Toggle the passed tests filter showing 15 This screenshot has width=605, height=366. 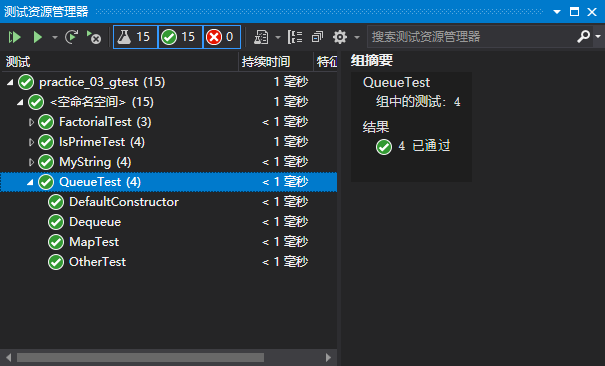click(180, 37)
